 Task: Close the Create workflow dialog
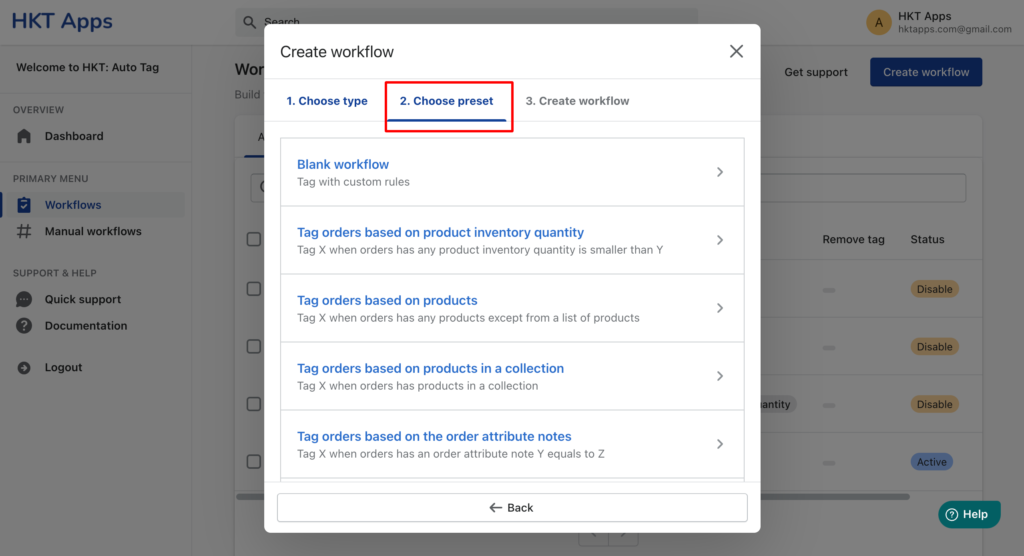click(736, 52)
